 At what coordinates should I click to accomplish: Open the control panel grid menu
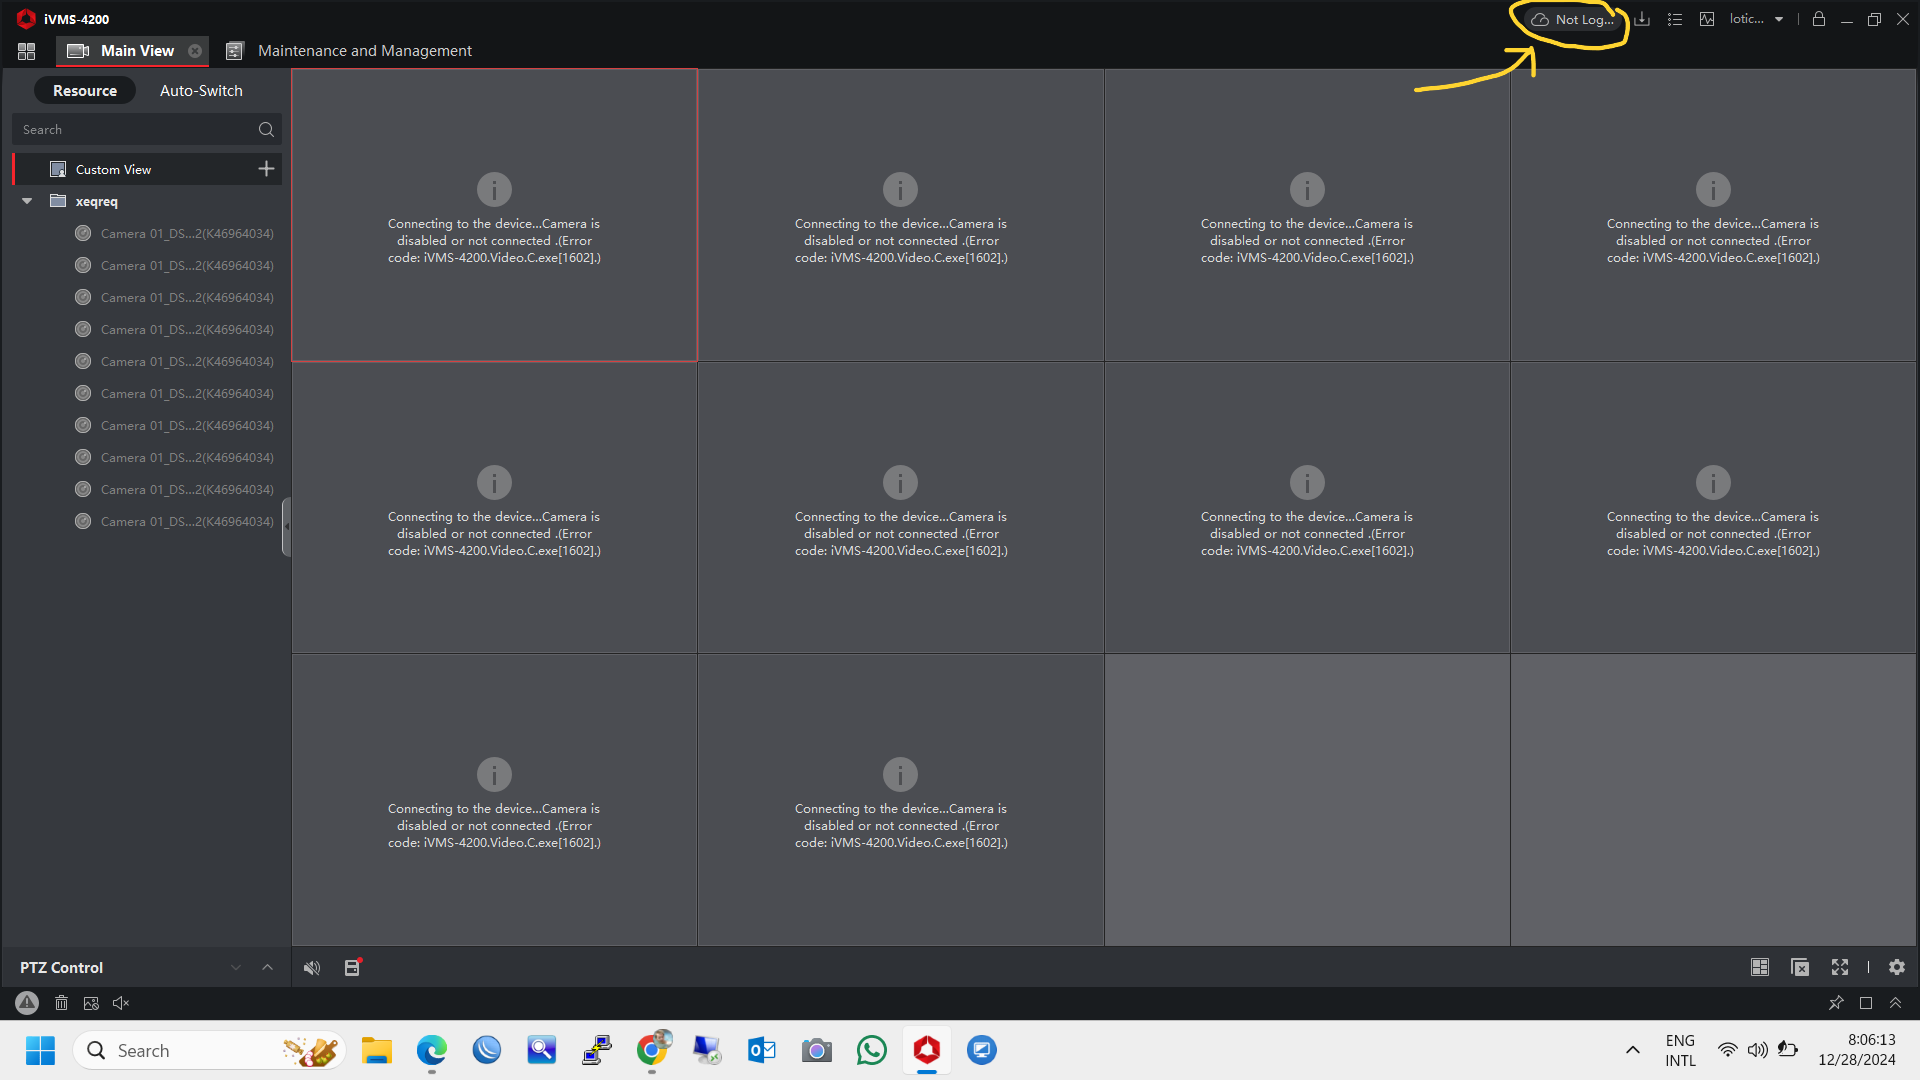pos(27,51)
